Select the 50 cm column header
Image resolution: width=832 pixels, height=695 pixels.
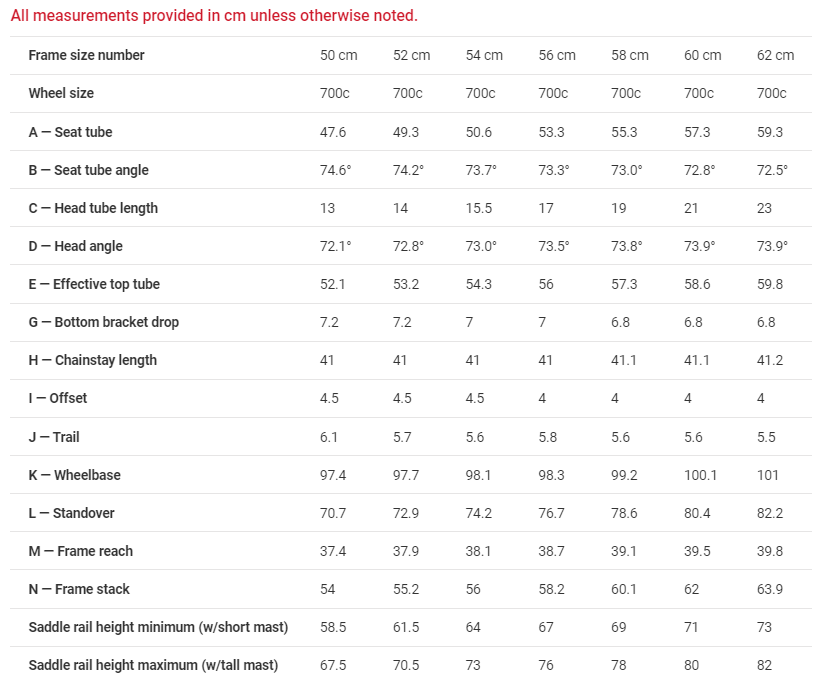tap(339, 55)
